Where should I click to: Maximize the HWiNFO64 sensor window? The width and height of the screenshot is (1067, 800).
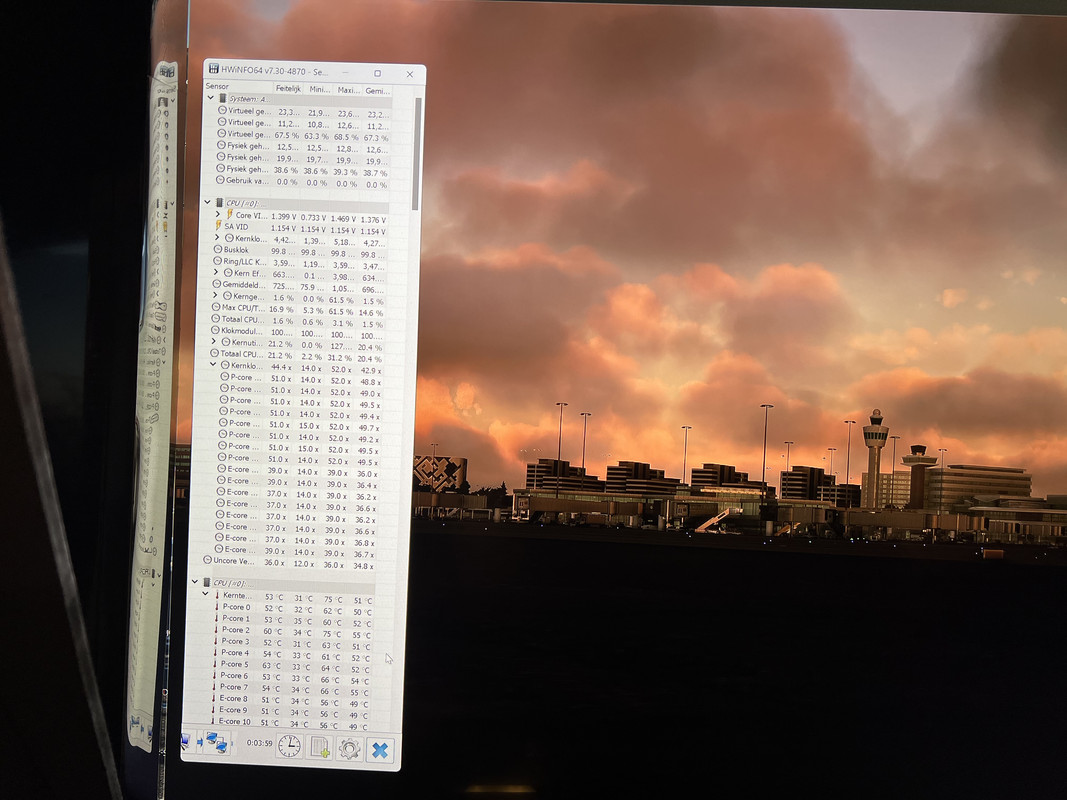click(378, 73)
